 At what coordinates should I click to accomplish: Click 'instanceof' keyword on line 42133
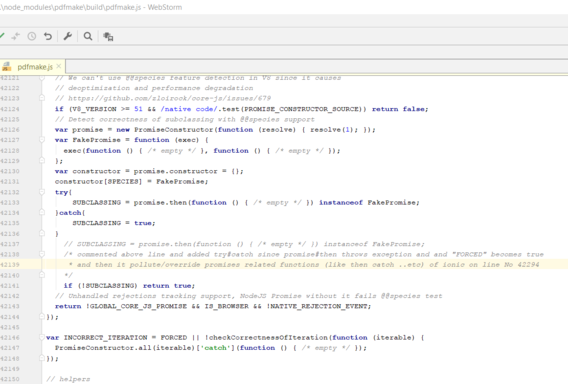coord(341,203)
